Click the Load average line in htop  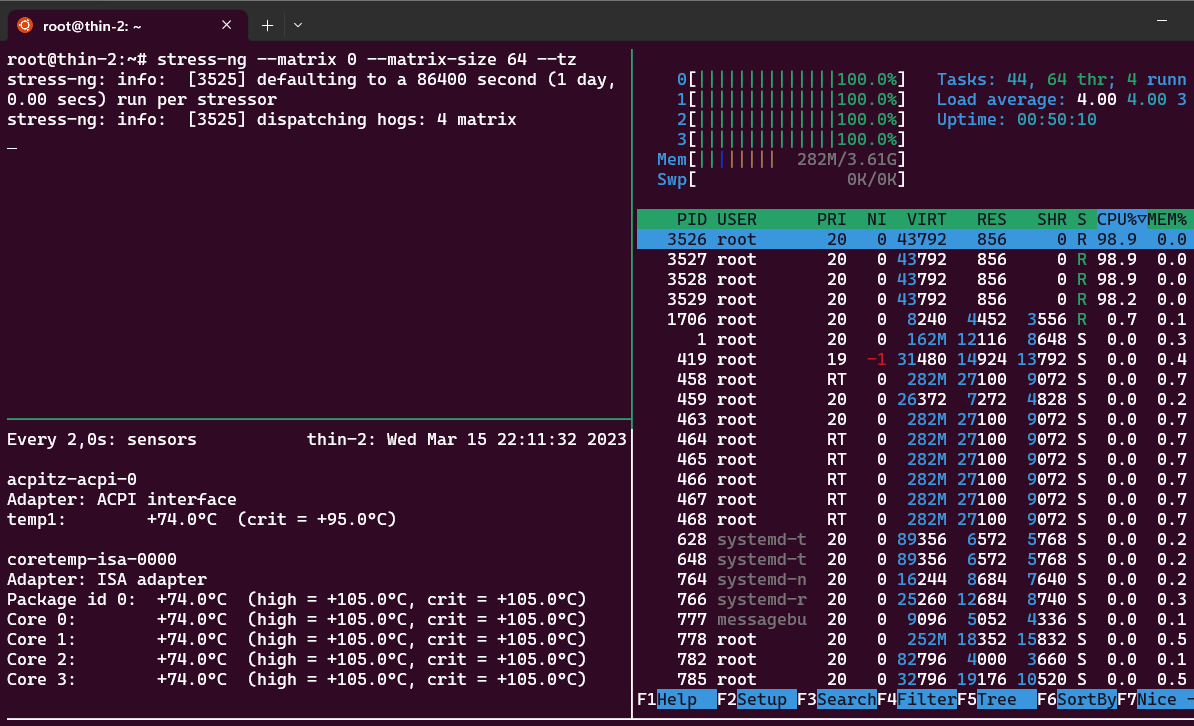pos(1062,99)
